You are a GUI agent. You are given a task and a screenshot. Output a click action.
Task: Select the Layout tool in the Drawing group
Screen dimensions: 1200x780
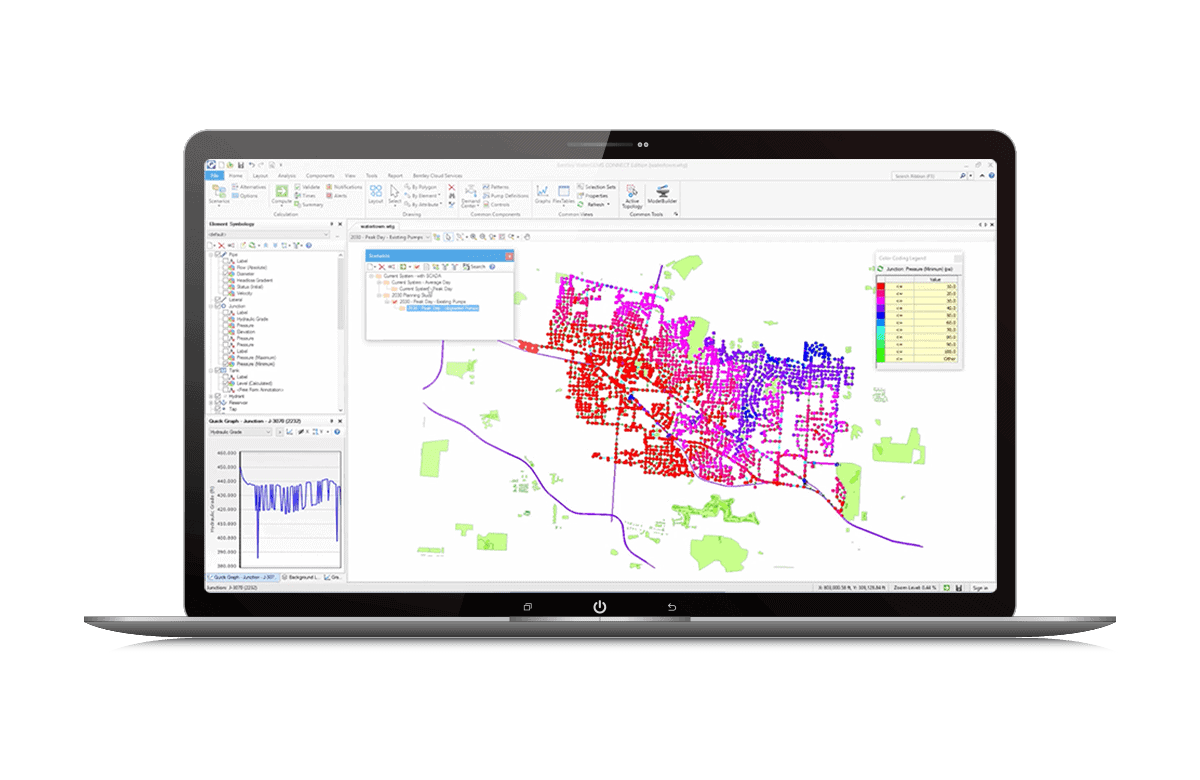375,192
